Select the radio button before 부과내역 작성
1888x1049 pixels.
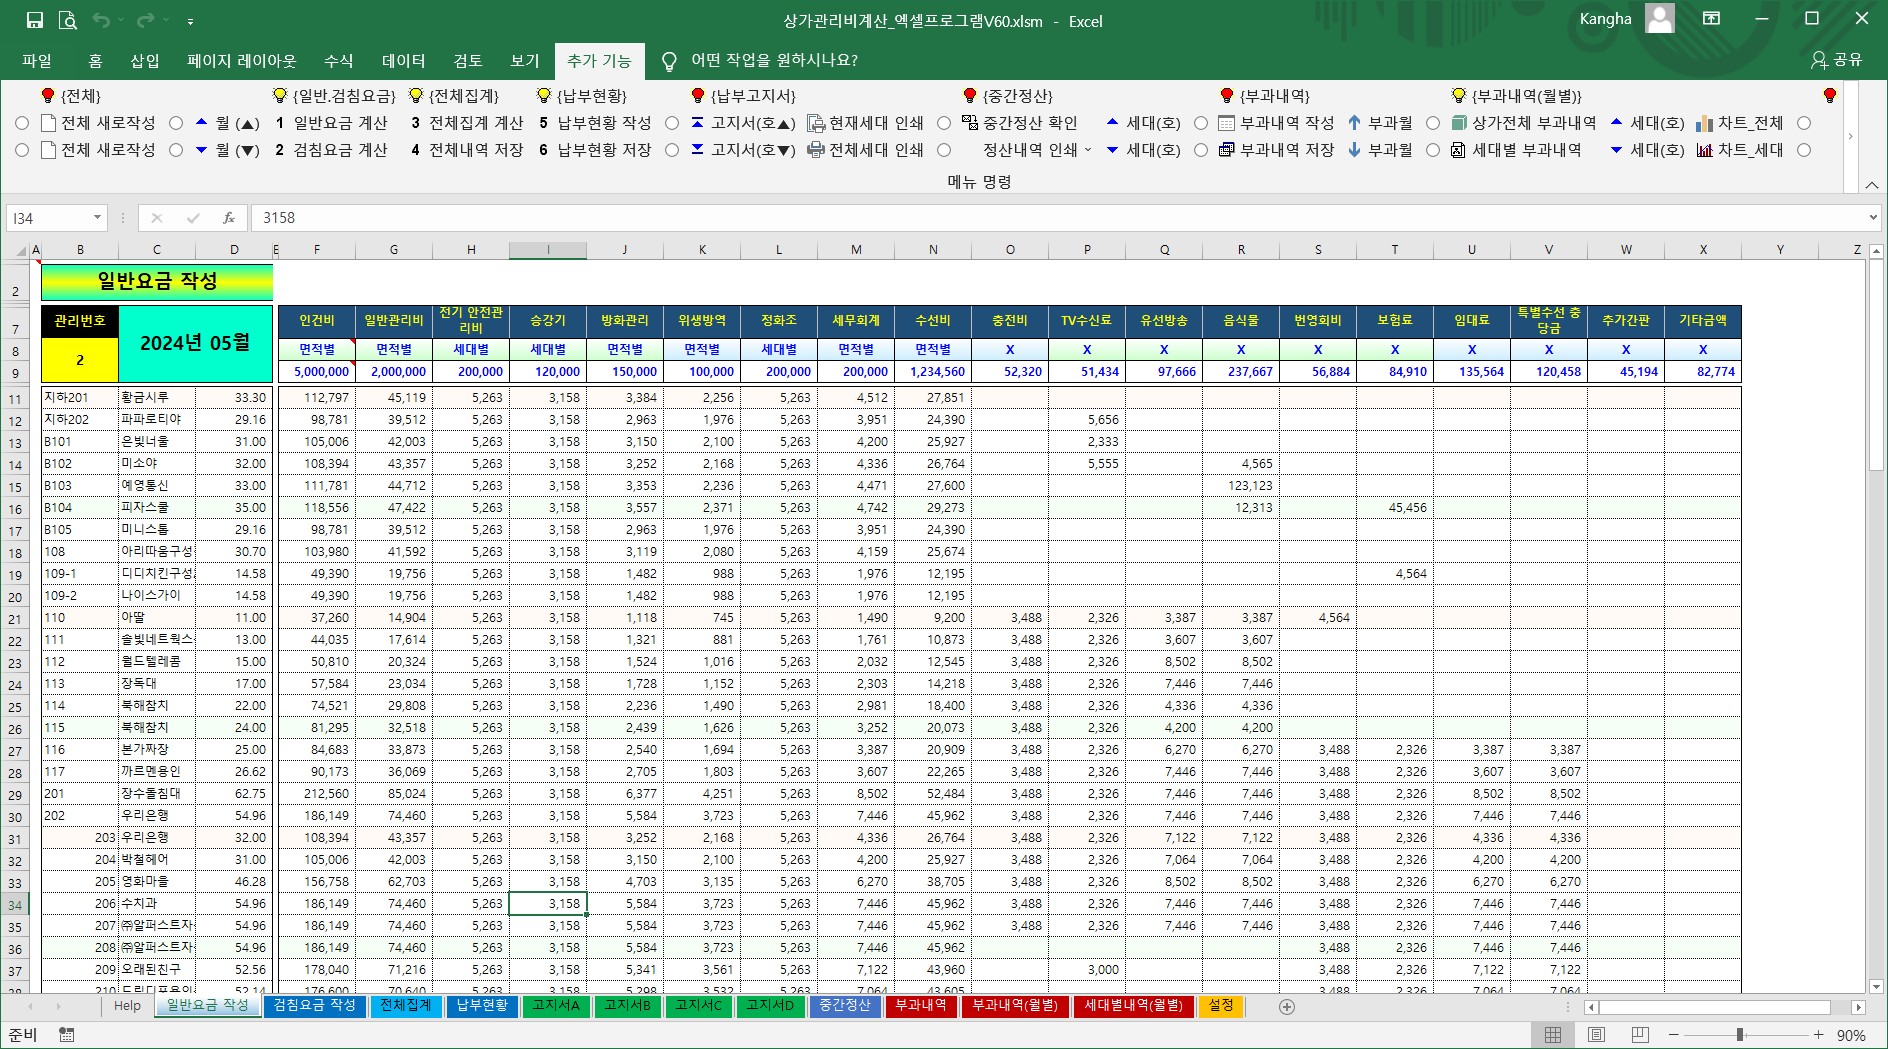(1201, 123)
